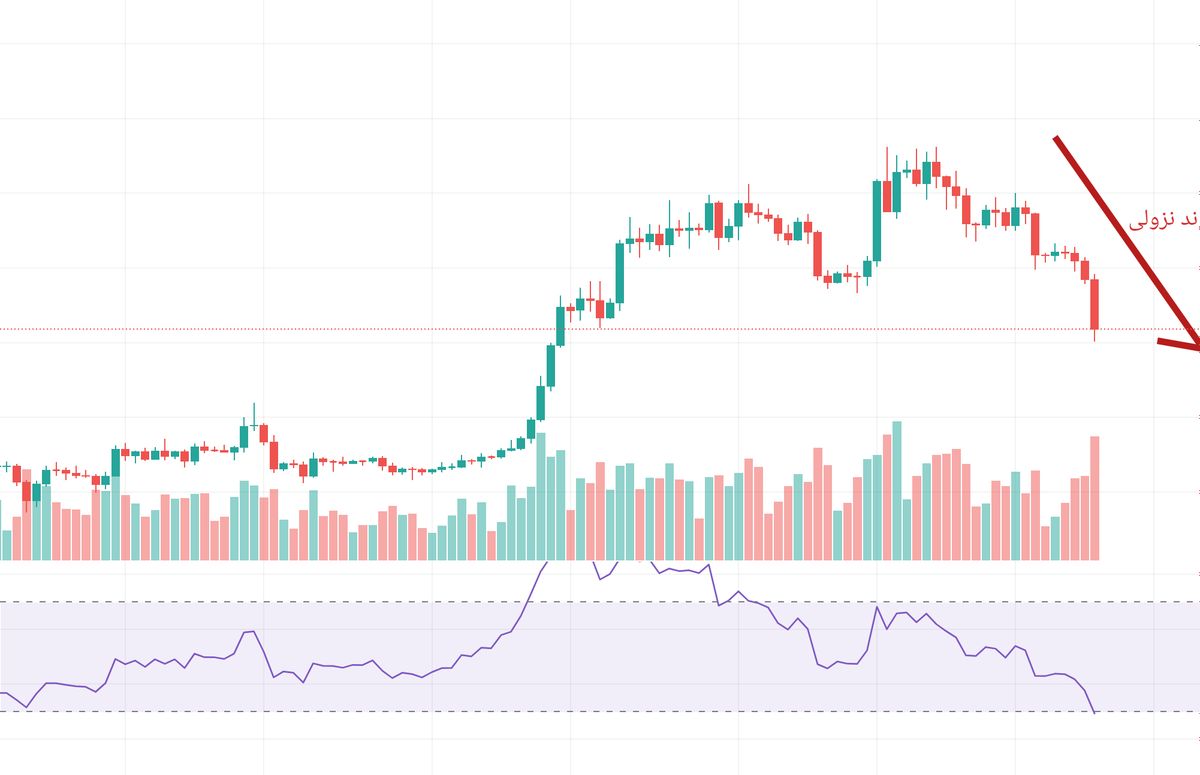Image resolution: width=1200 pixels, height=775 pixels.
Task: Click the tallest green volume bar
Action: tap(896, 490)
